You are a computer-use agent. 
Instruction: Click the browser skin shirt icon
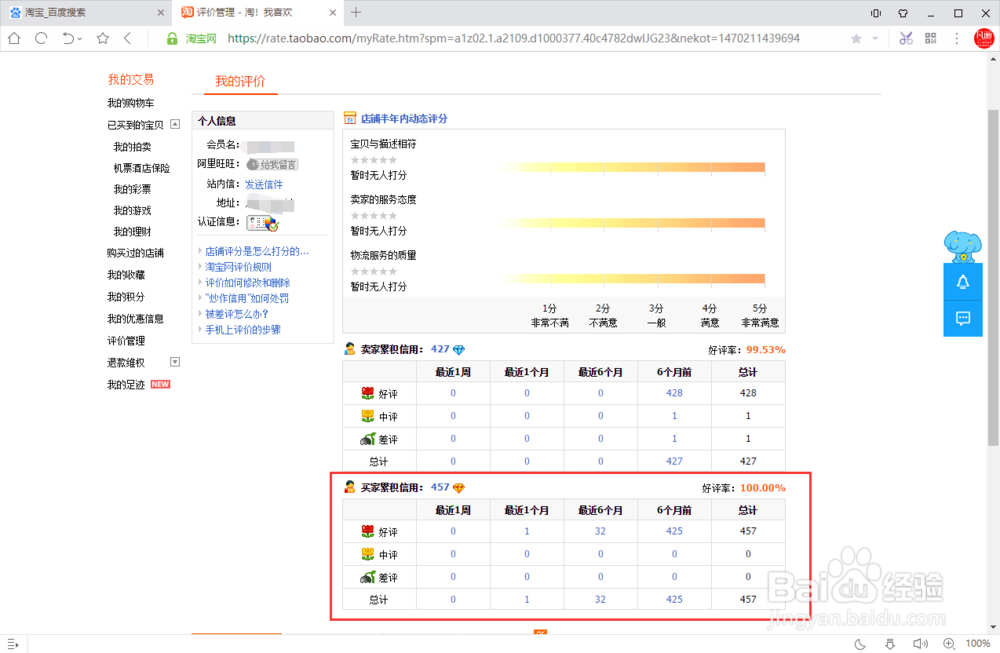pyautogui.click(x=903, y=13)
